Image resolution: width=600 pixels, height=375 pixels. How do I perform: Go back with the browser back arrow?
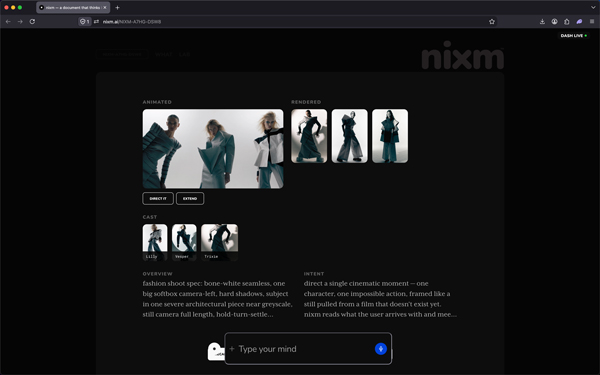pos(8,21)
